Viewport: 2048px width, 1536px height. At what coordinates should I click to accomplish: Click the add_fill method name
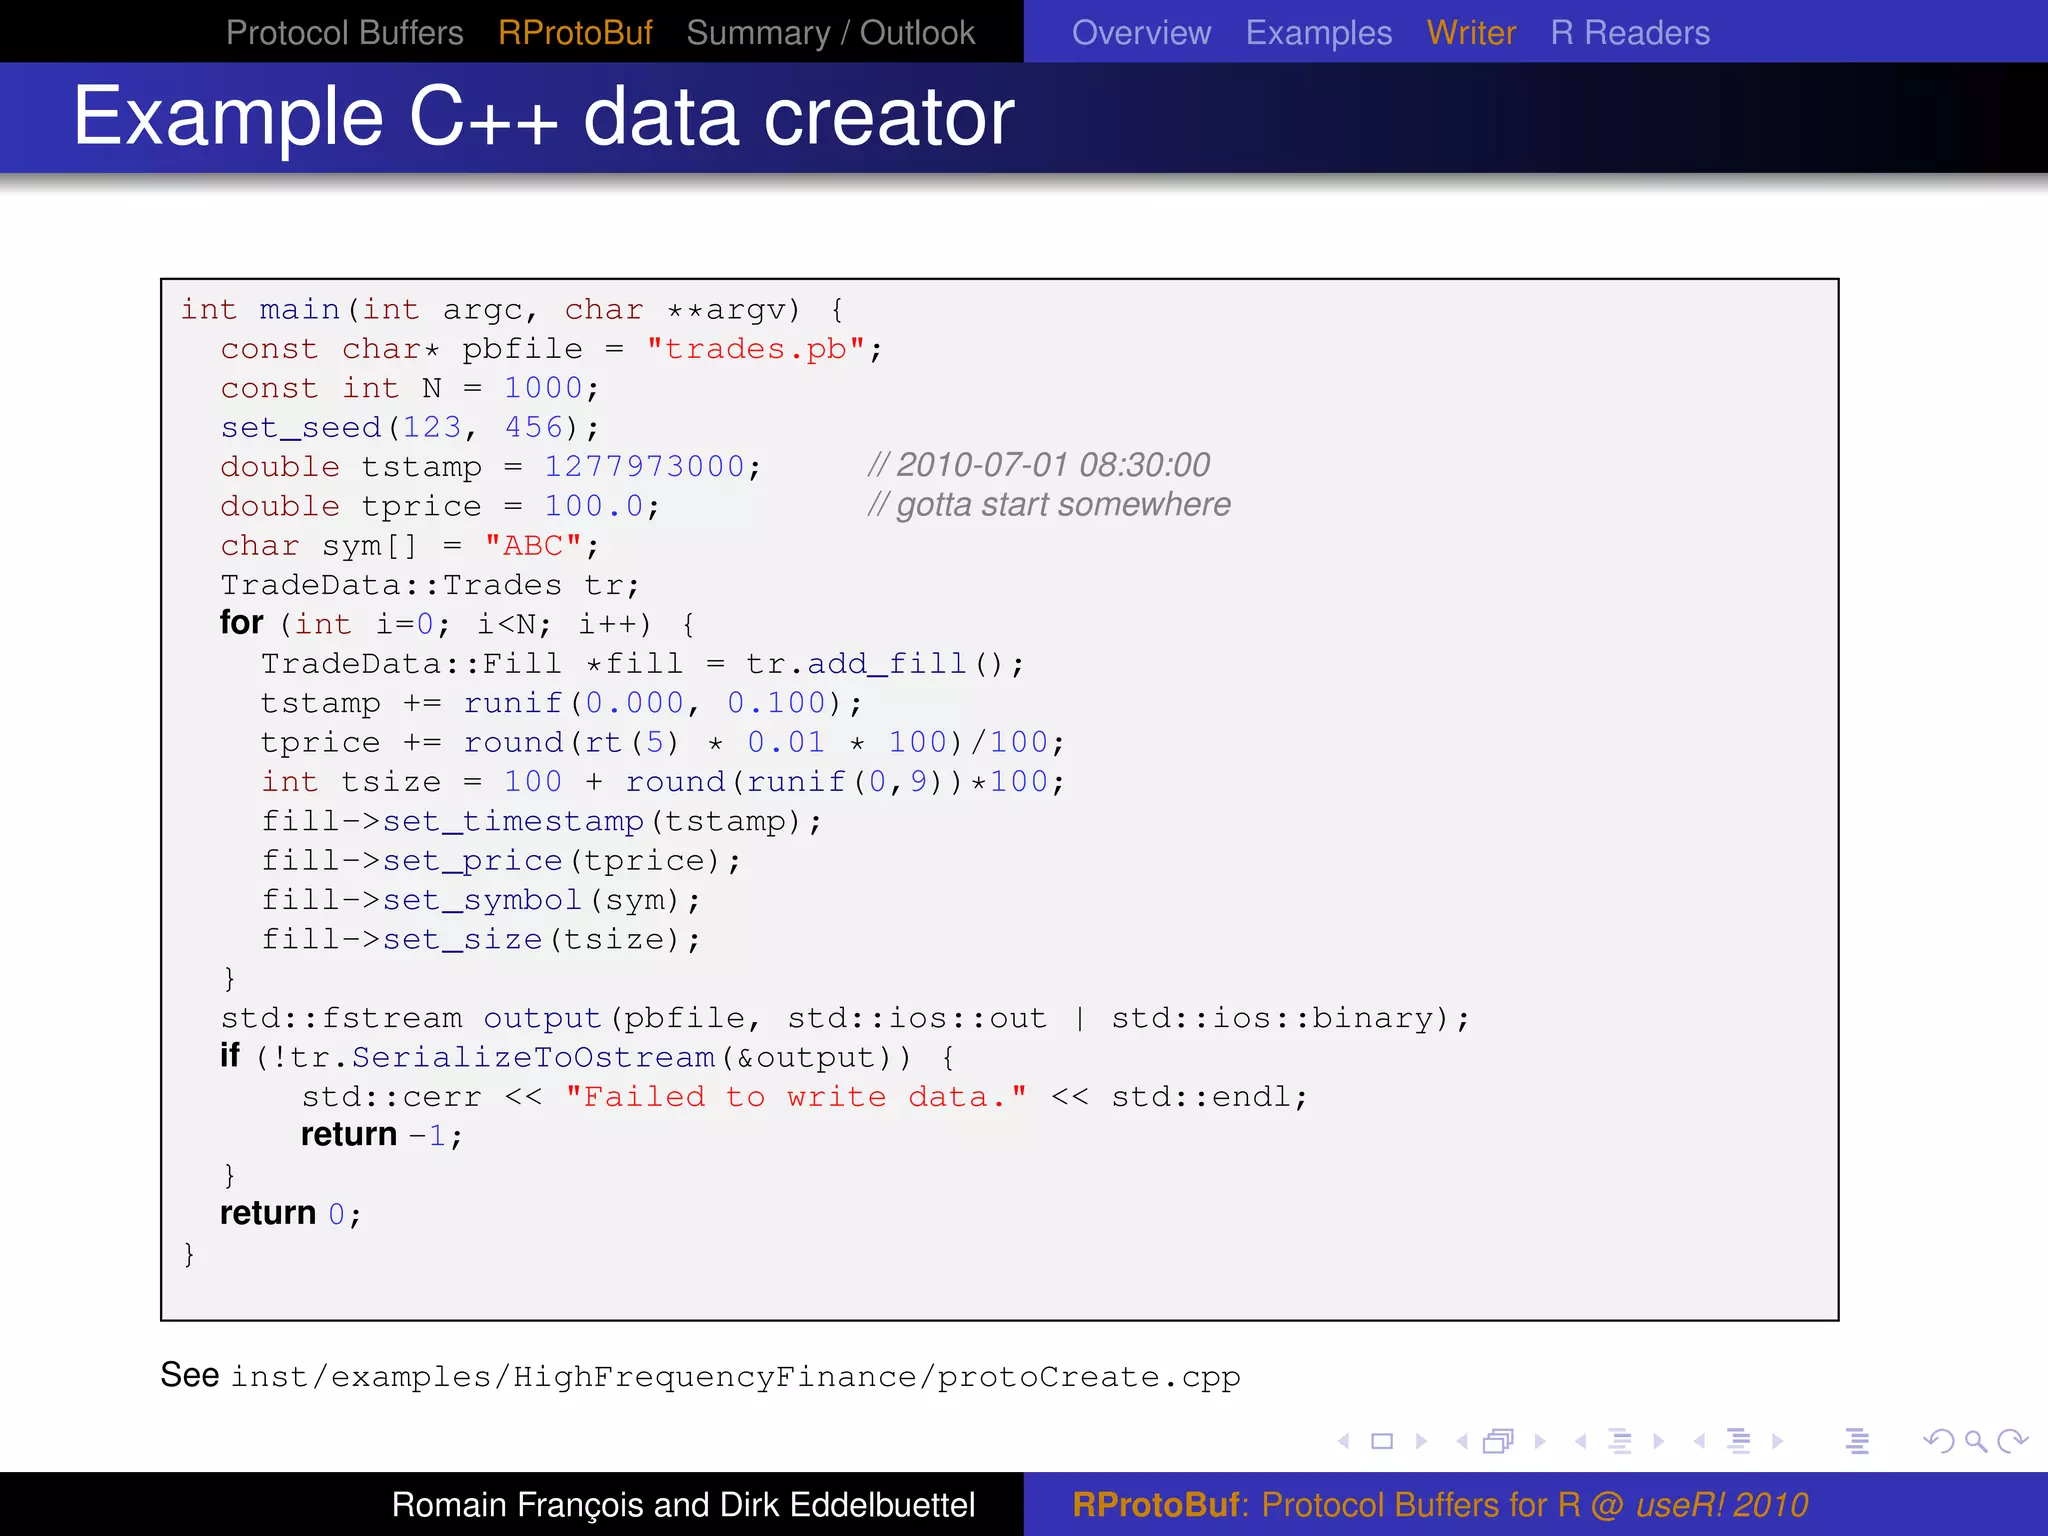click(887, 664)
